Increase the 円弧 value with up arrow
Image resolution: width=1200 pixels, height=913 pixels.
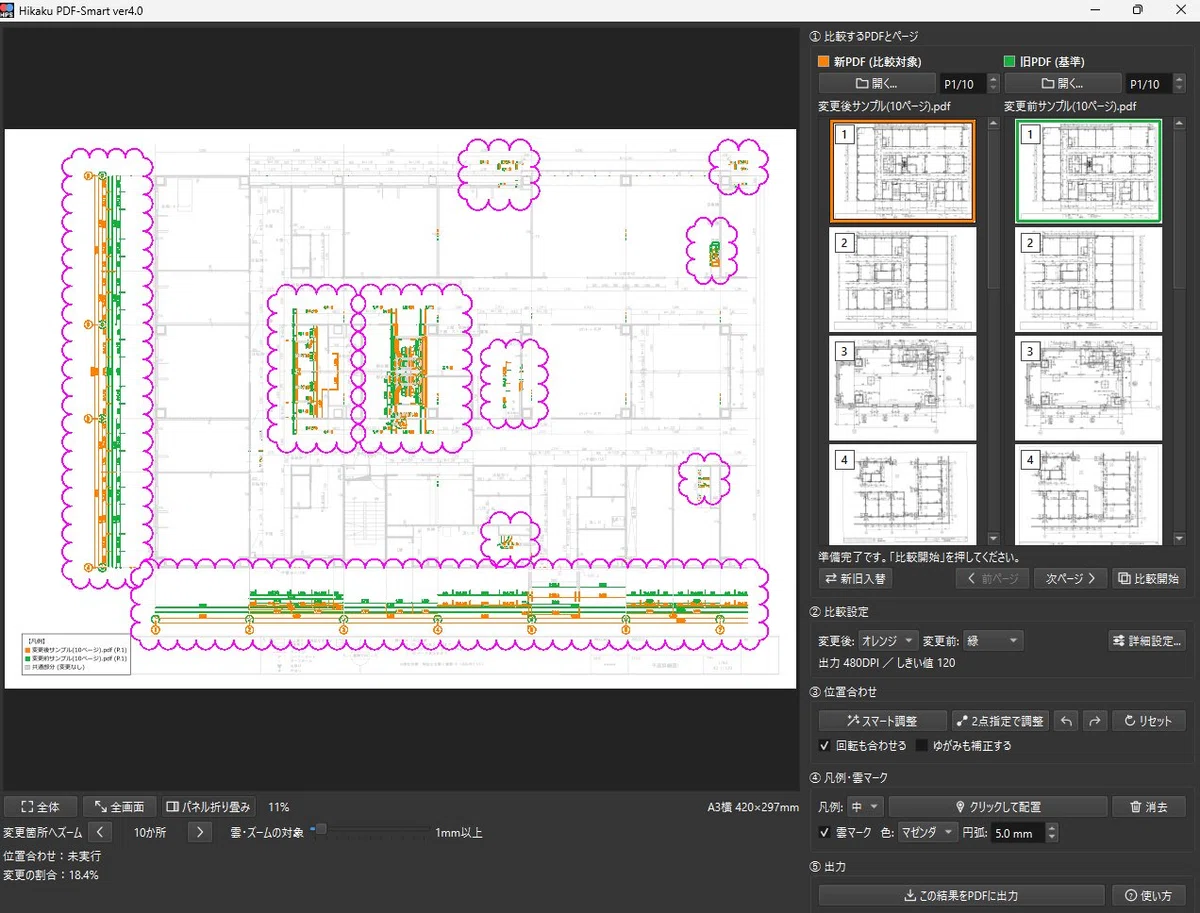click(1051, 827)
